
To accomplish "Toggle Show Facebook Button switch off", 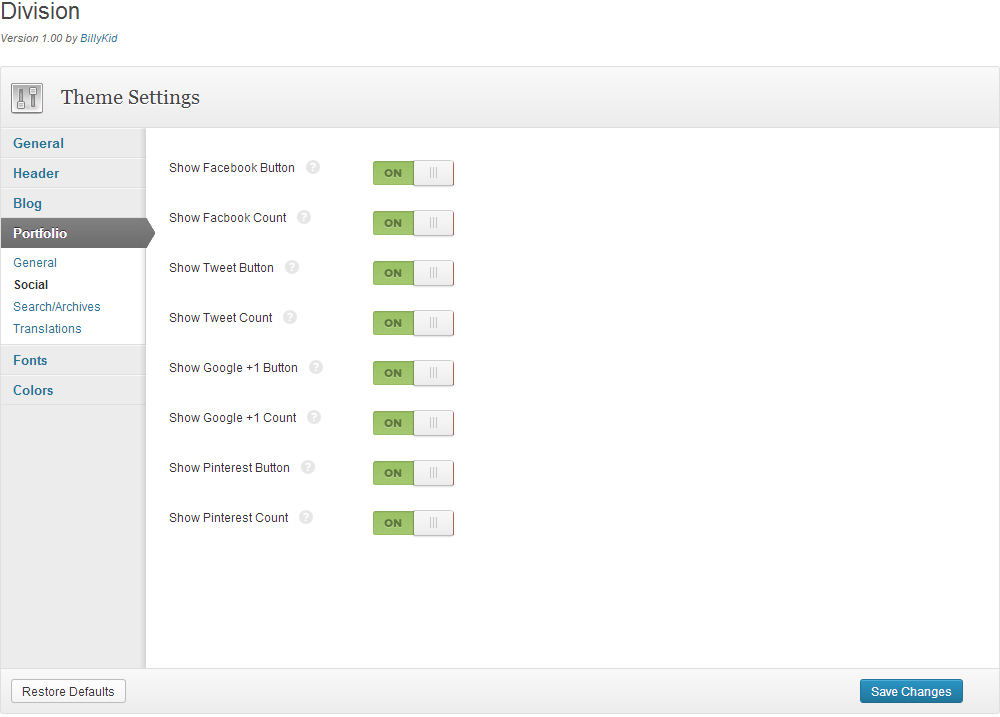I will [x=413, y=173].
